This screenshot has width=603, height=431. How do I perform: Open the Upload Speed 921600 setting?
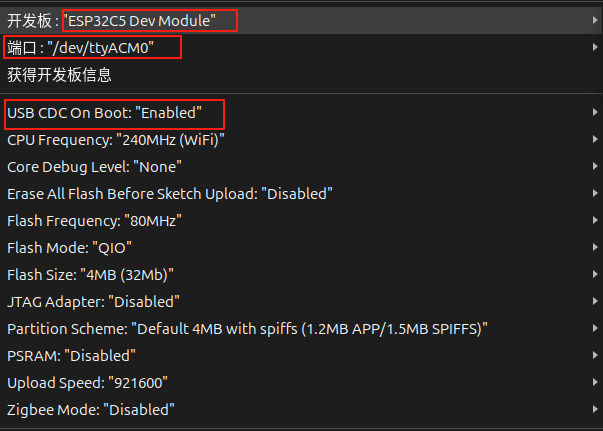pos(87,382)
